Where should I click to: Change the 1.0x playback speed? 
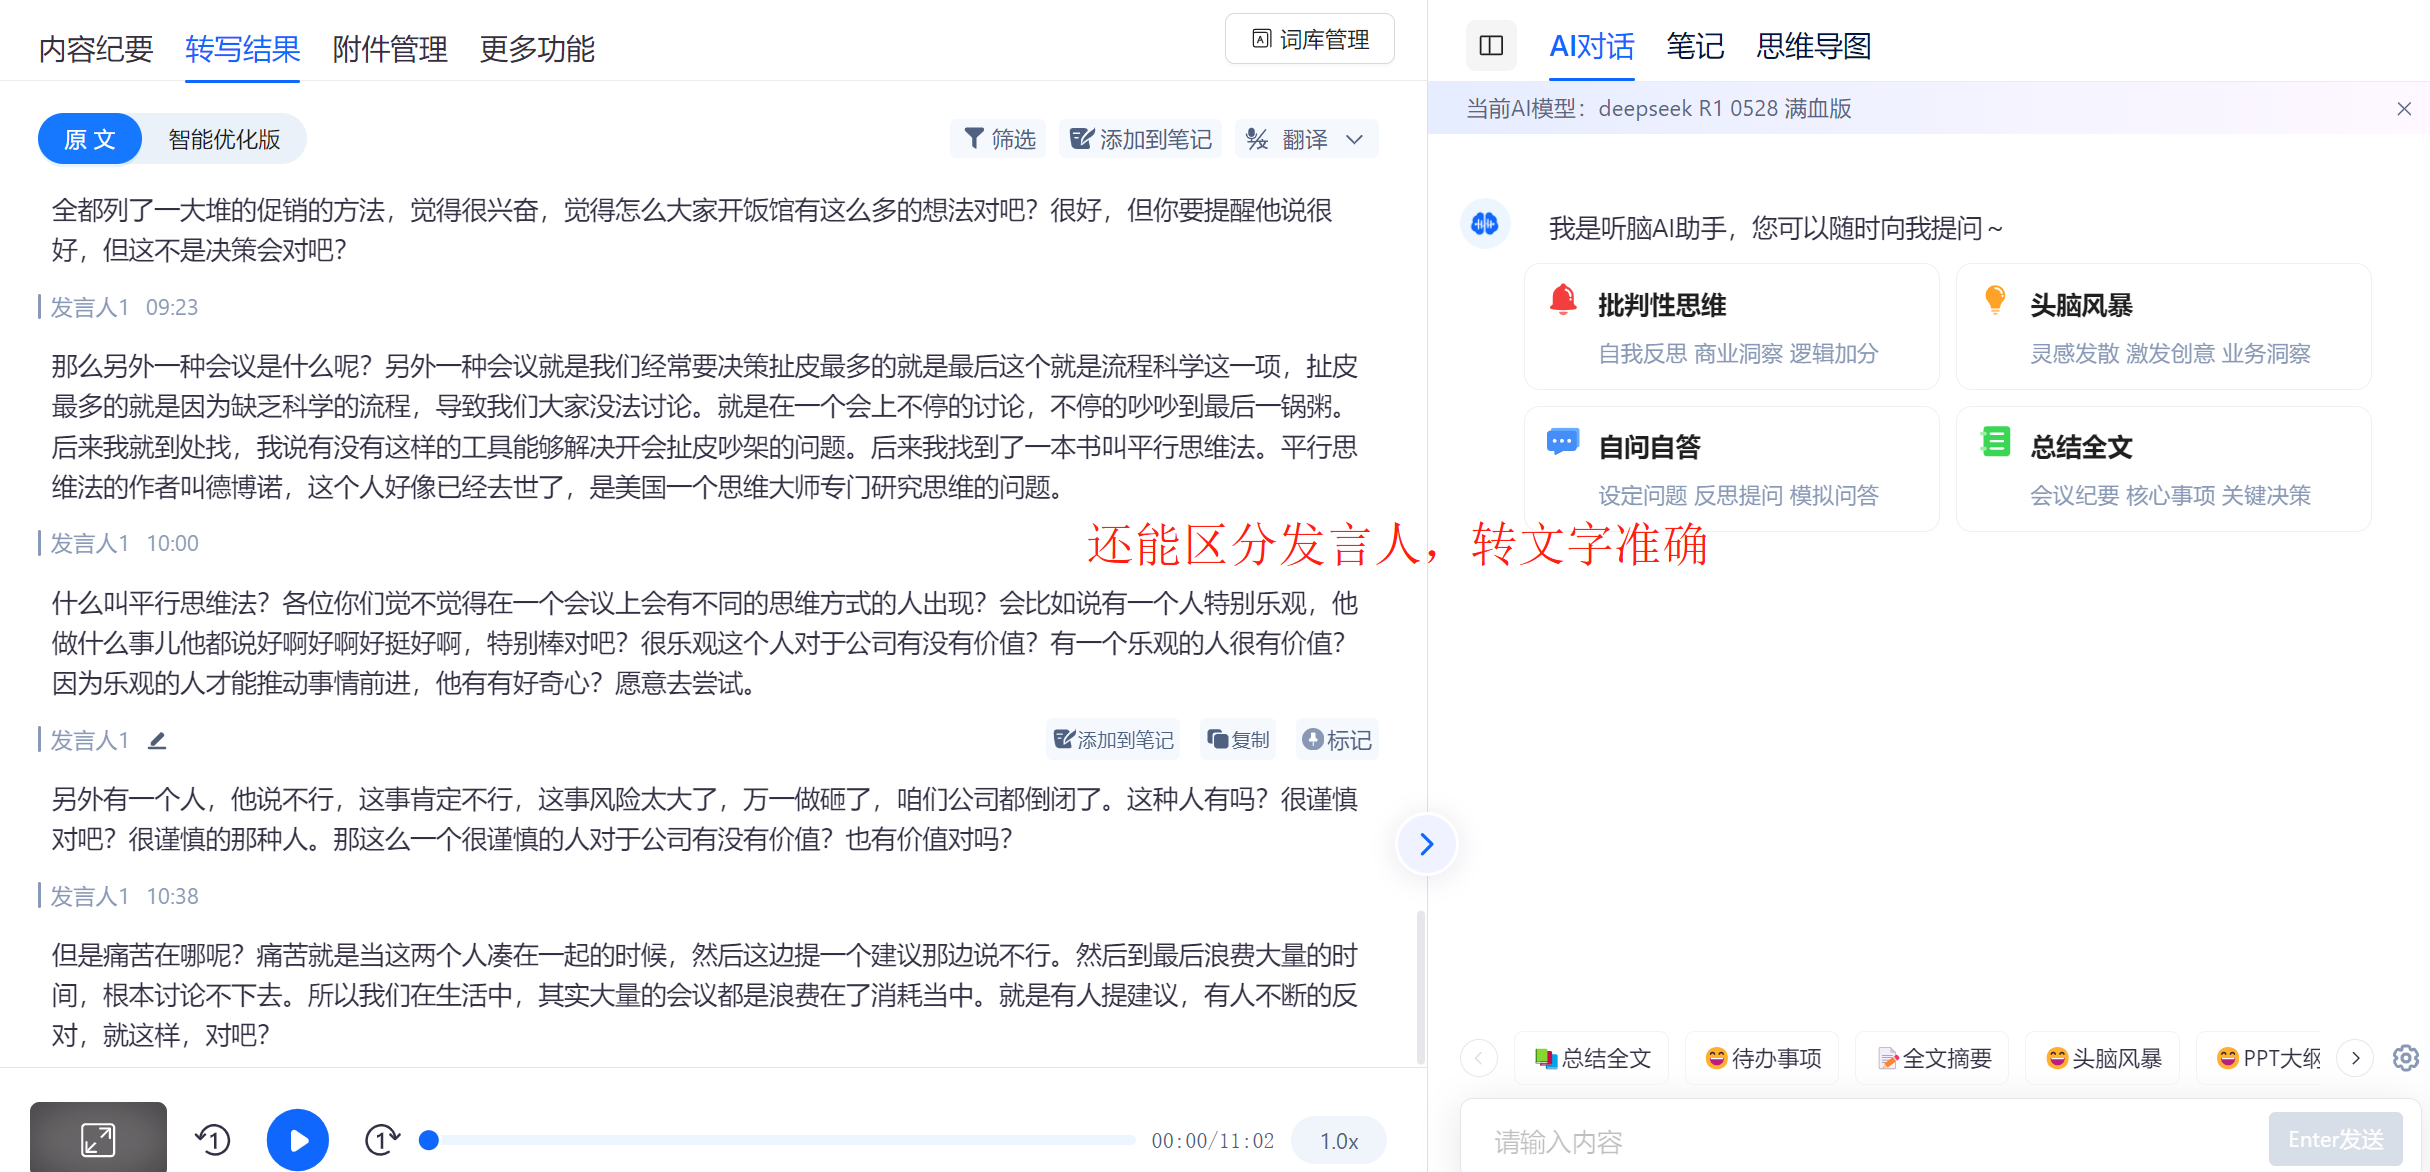tap(1338, 1141)
